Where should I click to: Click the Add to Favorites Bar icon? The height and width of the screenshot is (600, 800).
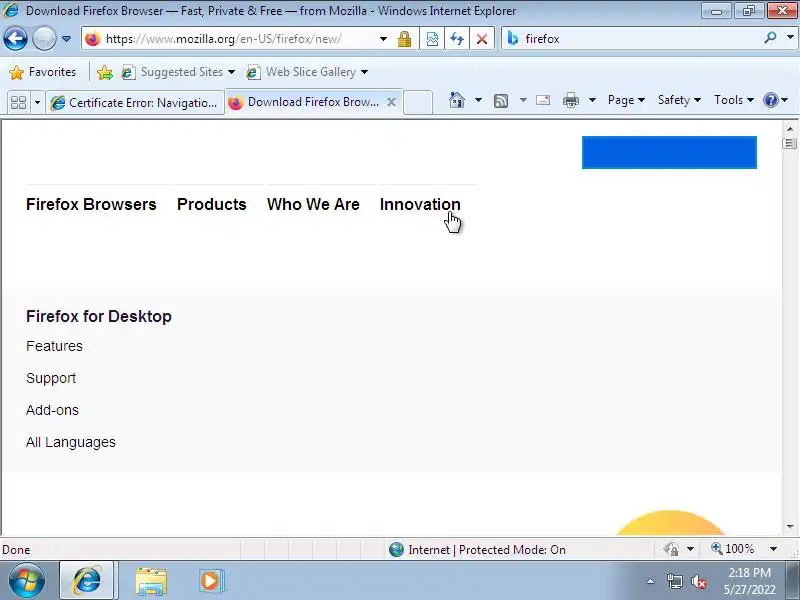point(105,72)
